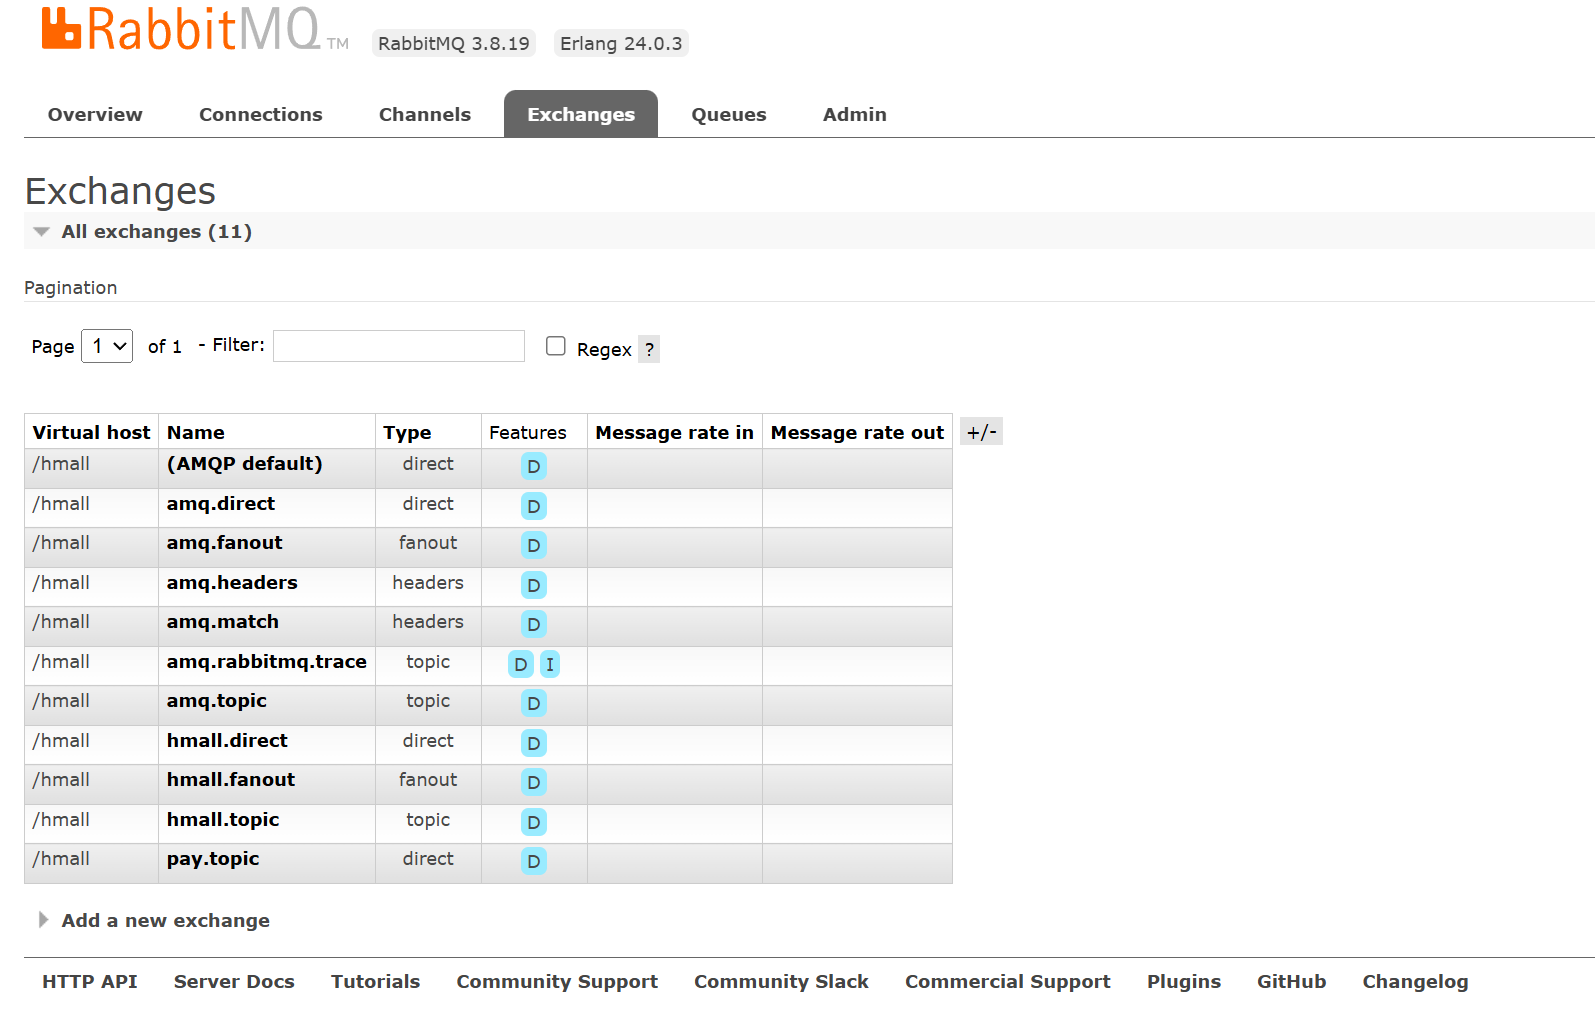The width and height of the screenshot is (1595, 1015).
Task: Open the amq.match exchange
Action: tap(223, 622)
